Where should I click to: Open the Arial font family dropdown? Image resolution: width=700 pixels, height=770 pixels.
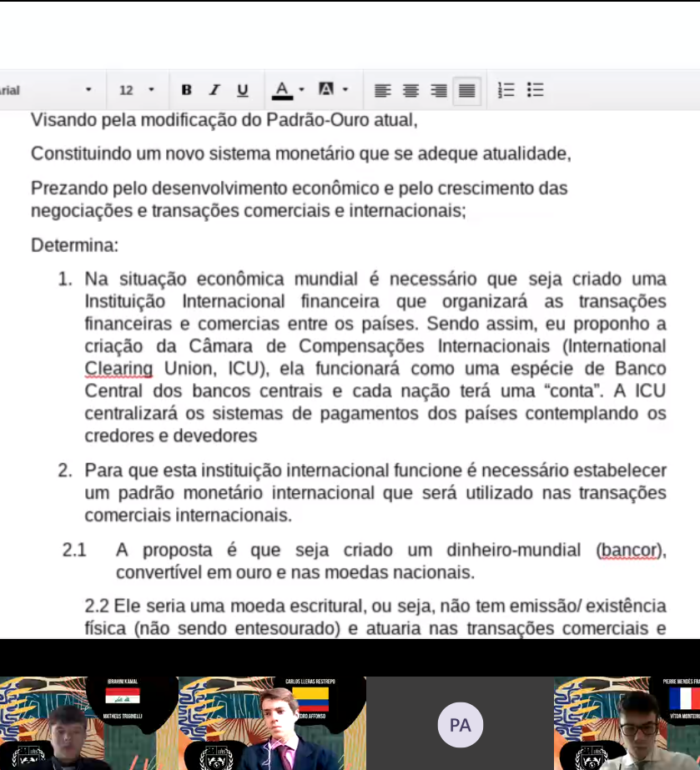48,90
